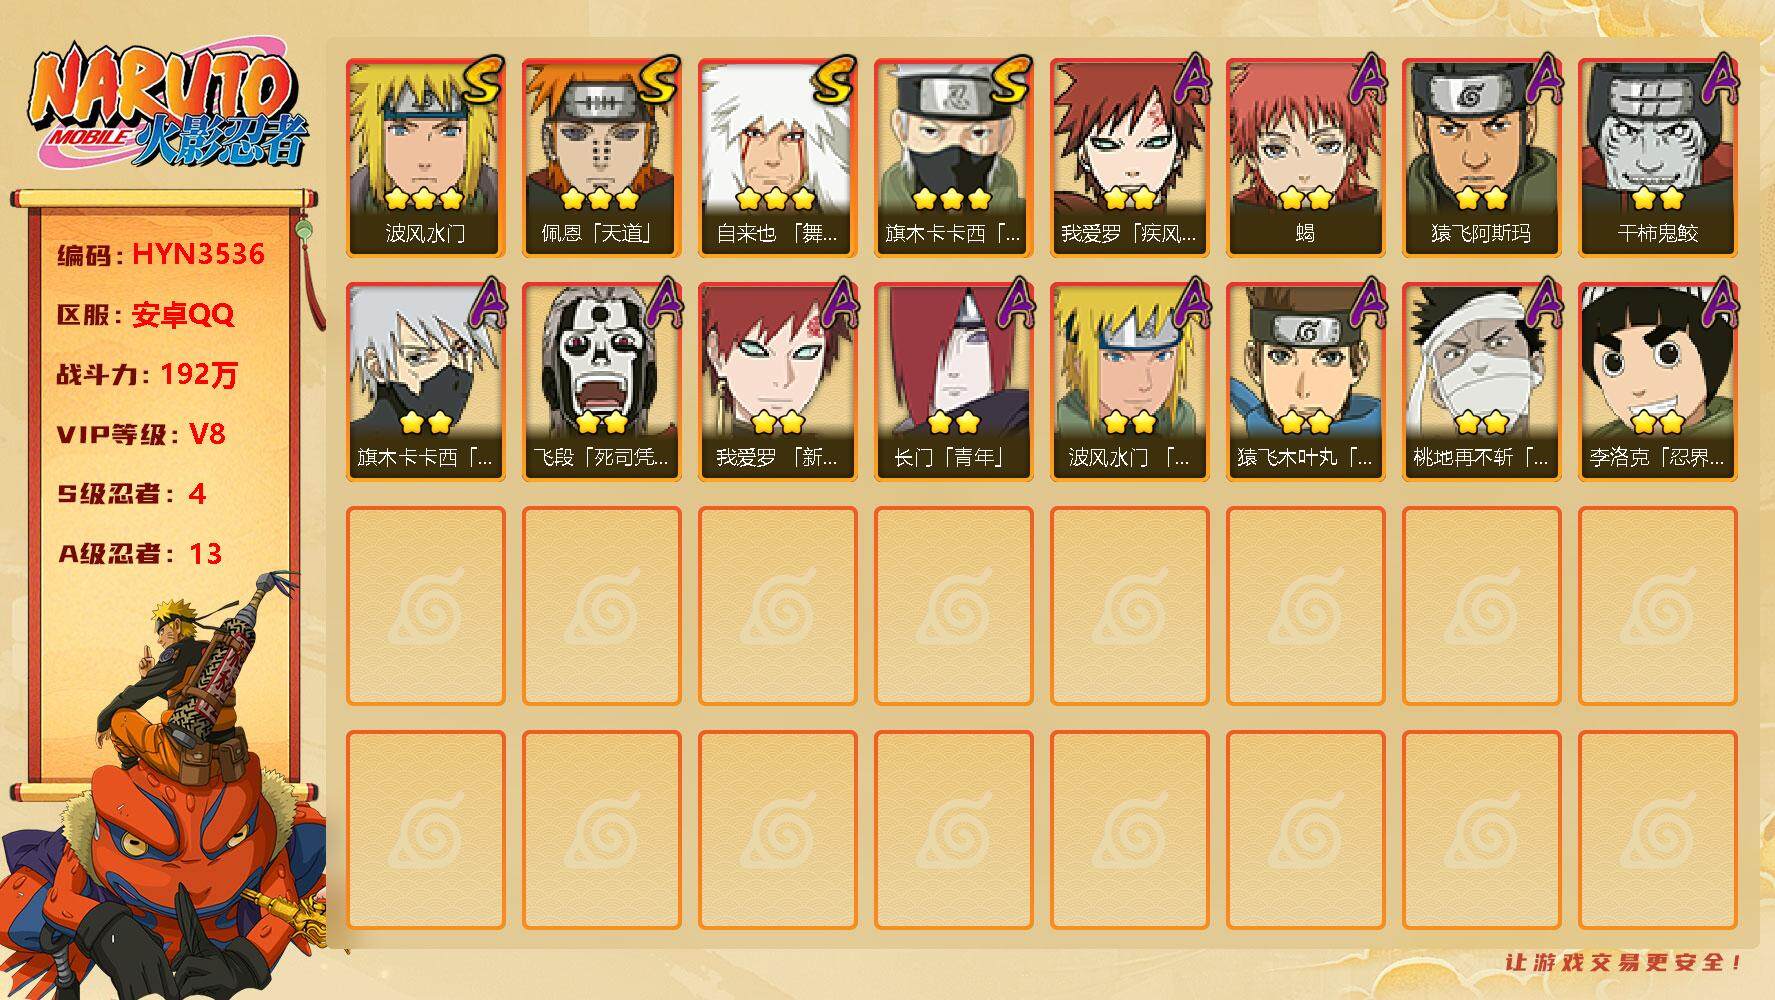Select the 蝎 ninja card
1775x1000 pixels.
[1306, 158]
